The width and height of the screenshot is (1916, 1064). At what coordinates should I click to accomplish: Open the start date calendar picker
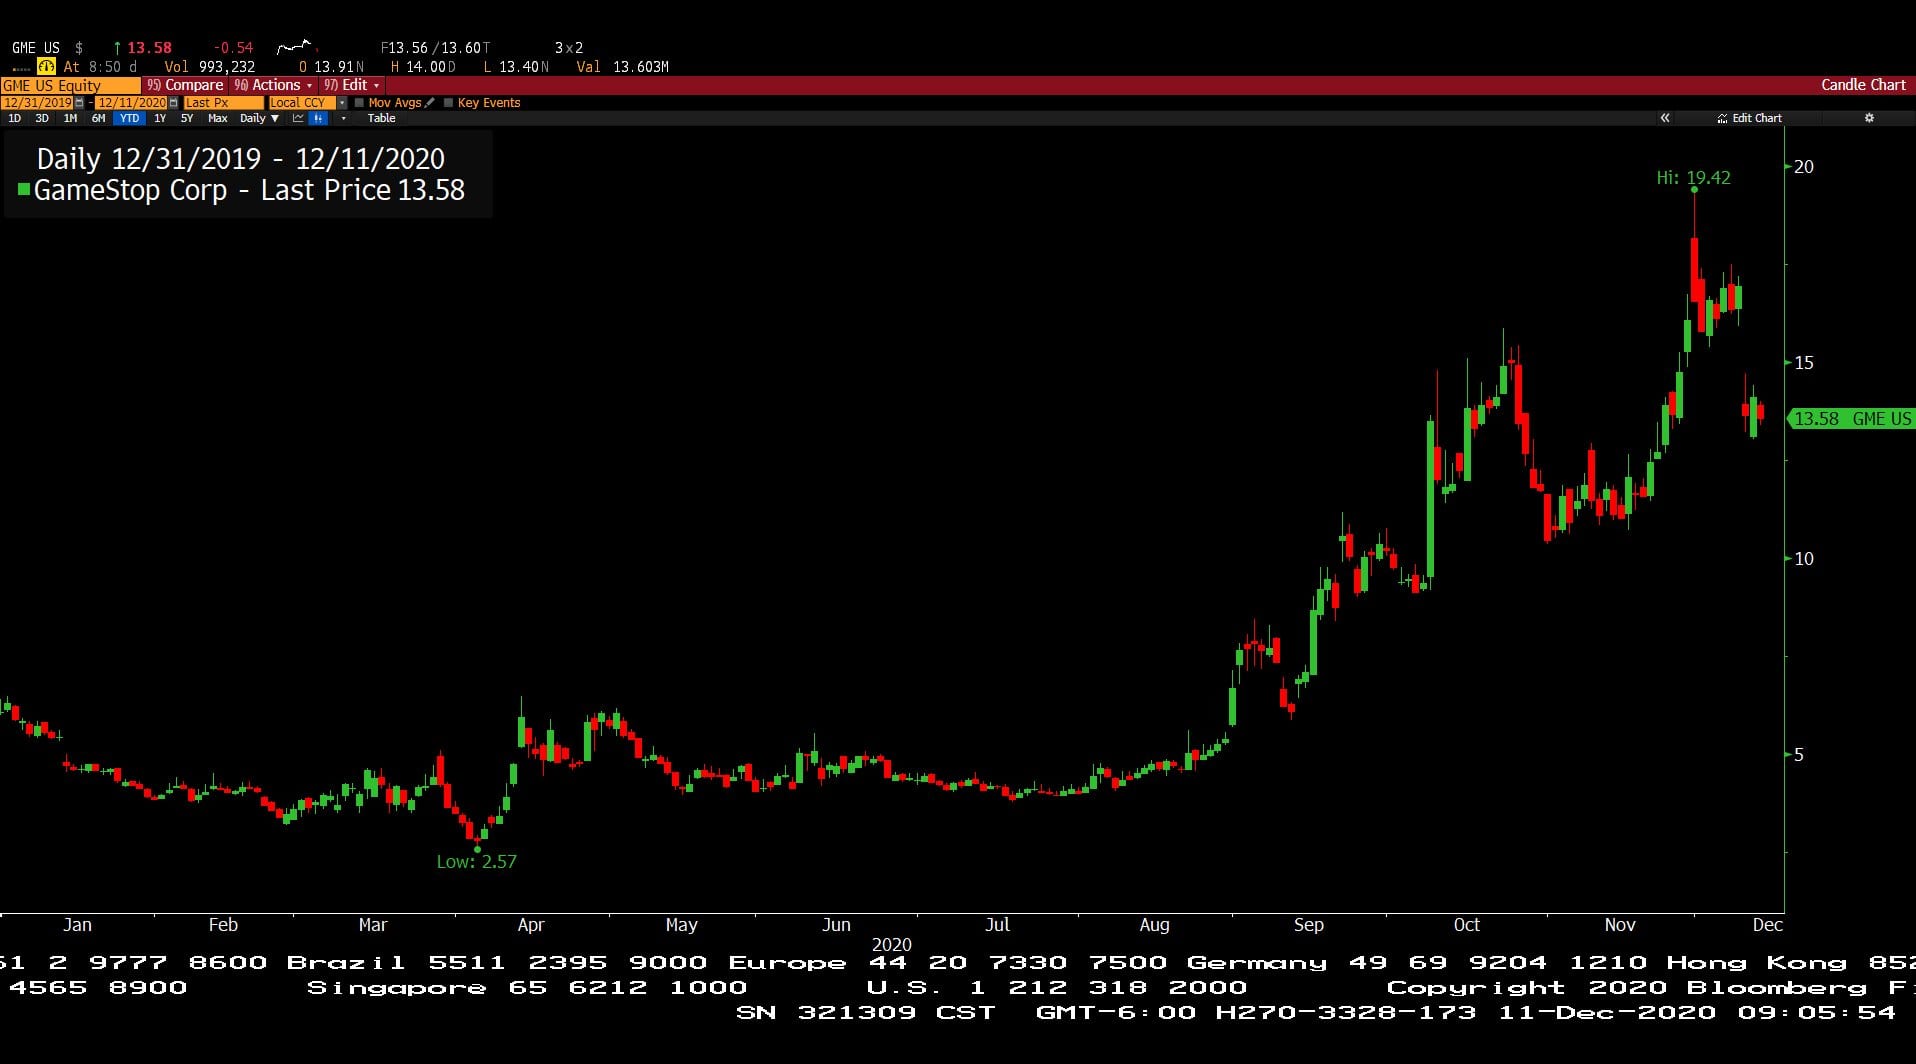pyautogui.click(x=79, y=103)
